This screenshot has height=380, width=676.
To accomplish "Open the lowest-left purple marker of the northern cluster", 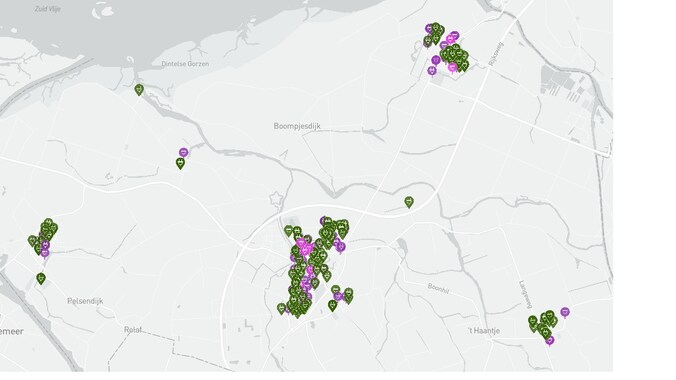I will coord(432,70).
